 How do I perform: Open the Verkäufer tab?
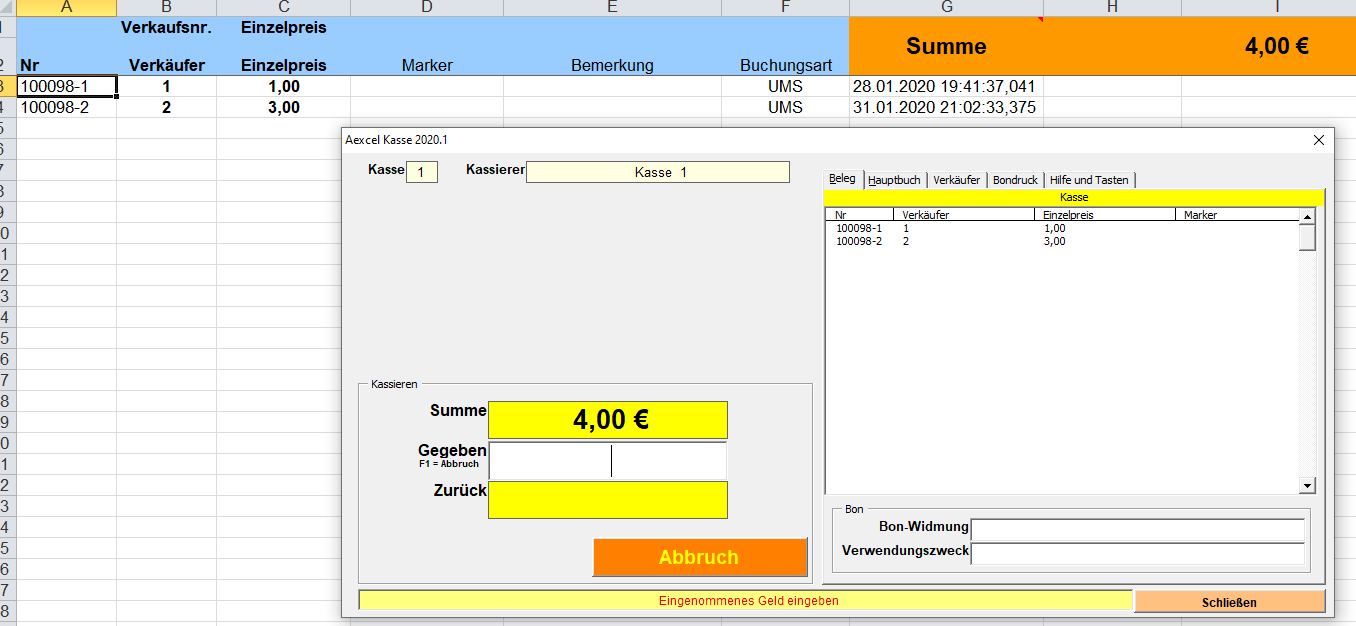pyautogui.click(x=955, y=179)
